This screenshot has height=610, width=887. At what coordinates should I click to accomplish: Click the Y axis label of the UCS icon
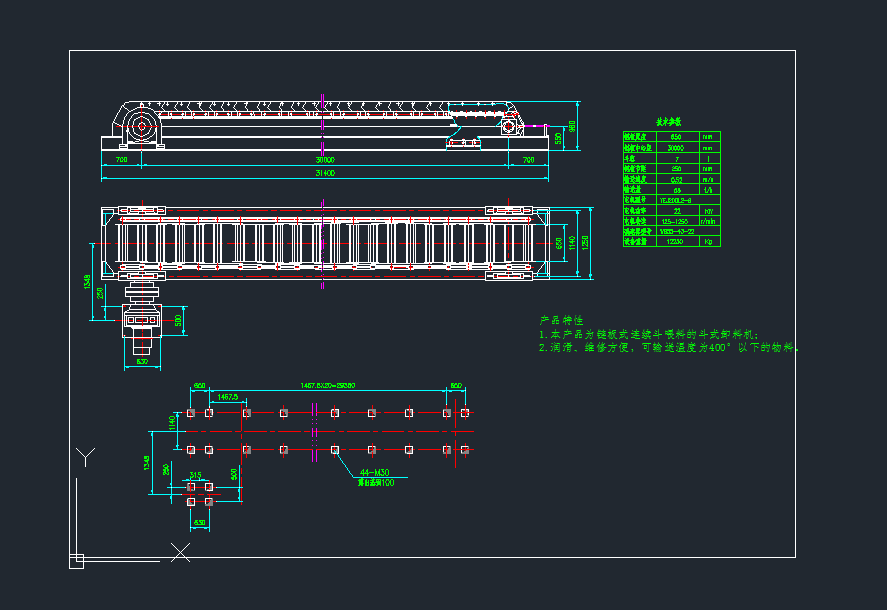pos(85,456)
